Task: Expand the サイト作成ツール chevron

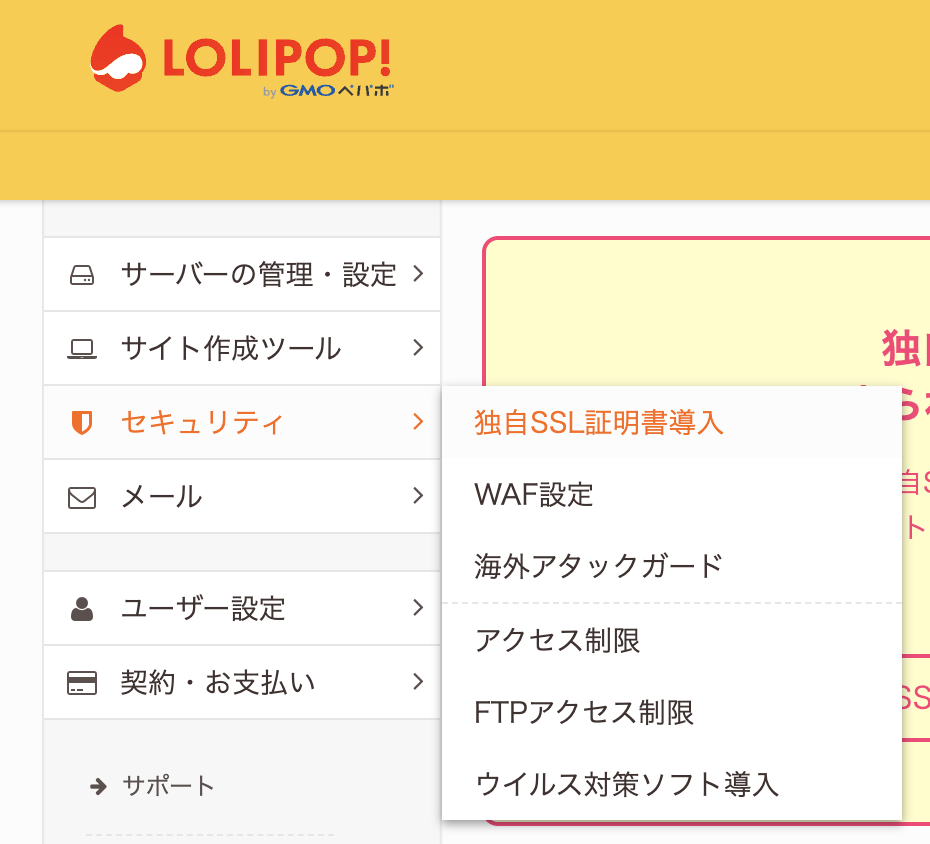Action: tap(418, 348)
